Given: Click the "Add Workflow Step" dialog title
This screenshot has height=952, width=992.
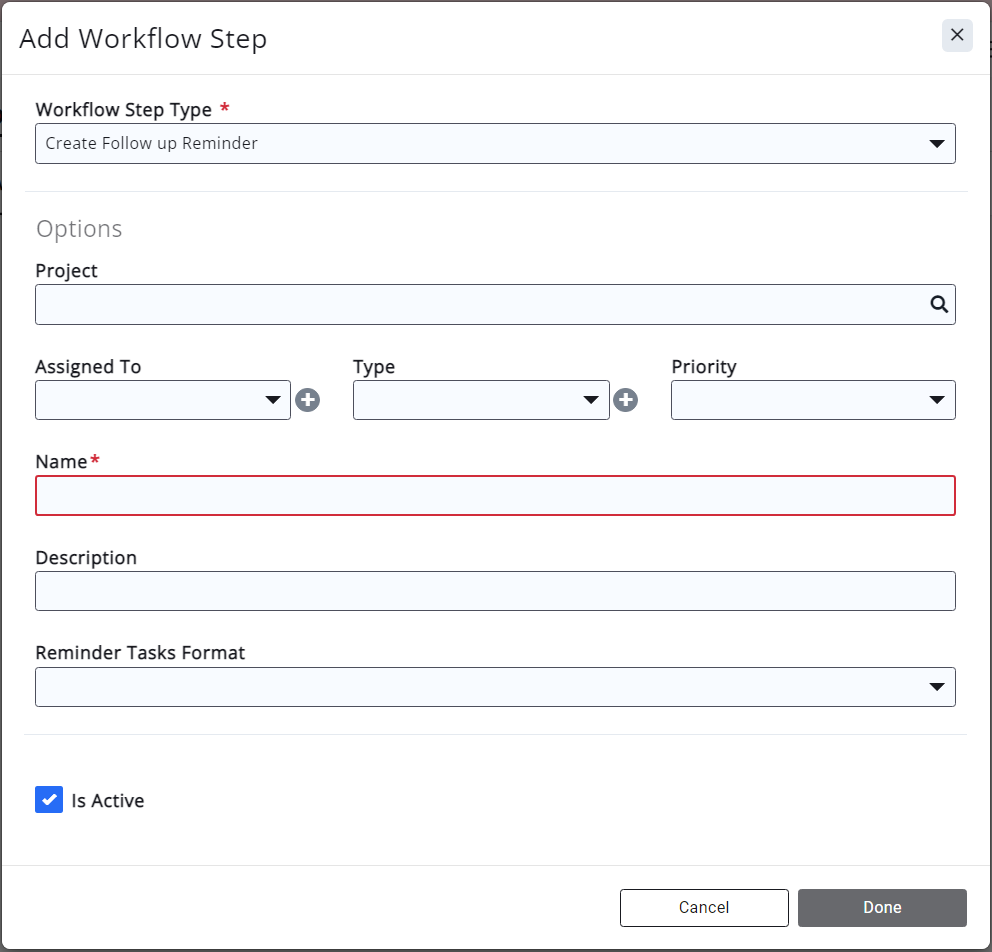Looking at the screenshot, I should click(143, 39).
